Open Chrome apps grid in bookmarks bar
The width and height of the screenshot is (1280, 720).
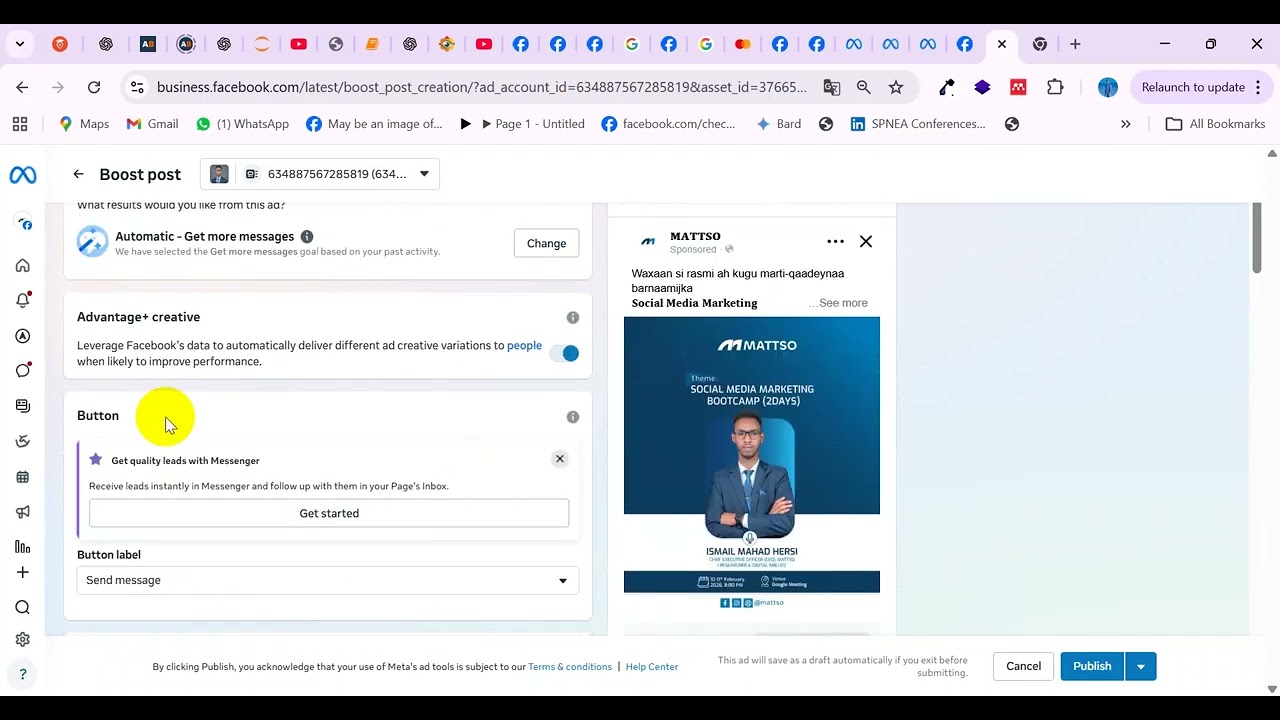[x=20, y=124]
